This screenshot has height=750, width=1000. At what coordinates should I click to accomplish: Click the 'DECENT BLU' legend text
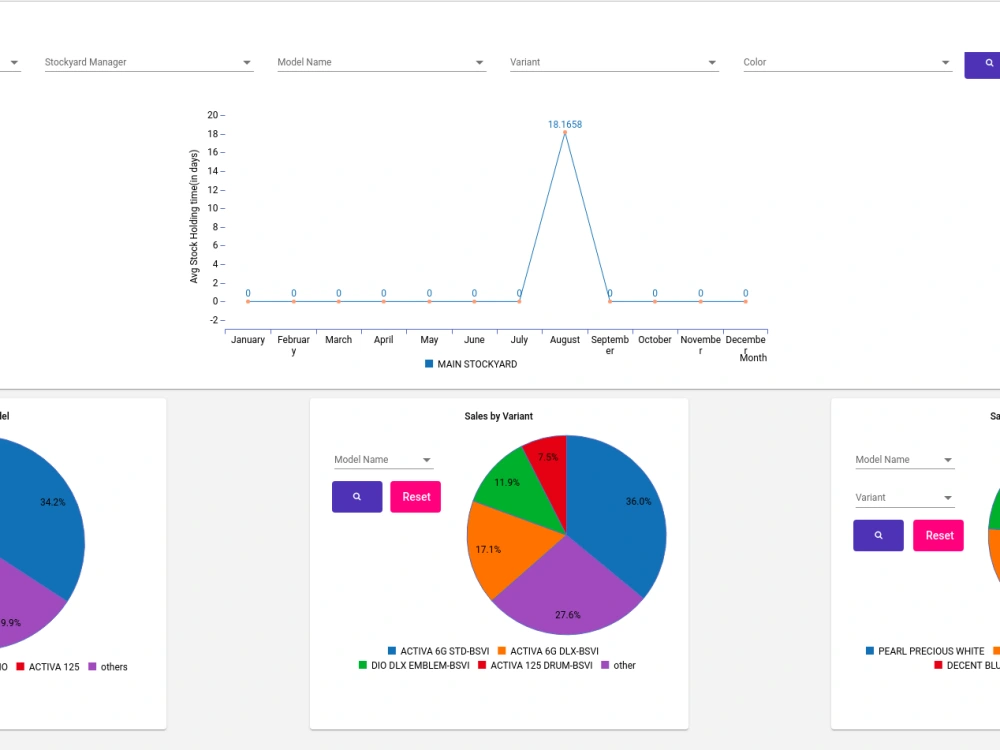point(973,665)
